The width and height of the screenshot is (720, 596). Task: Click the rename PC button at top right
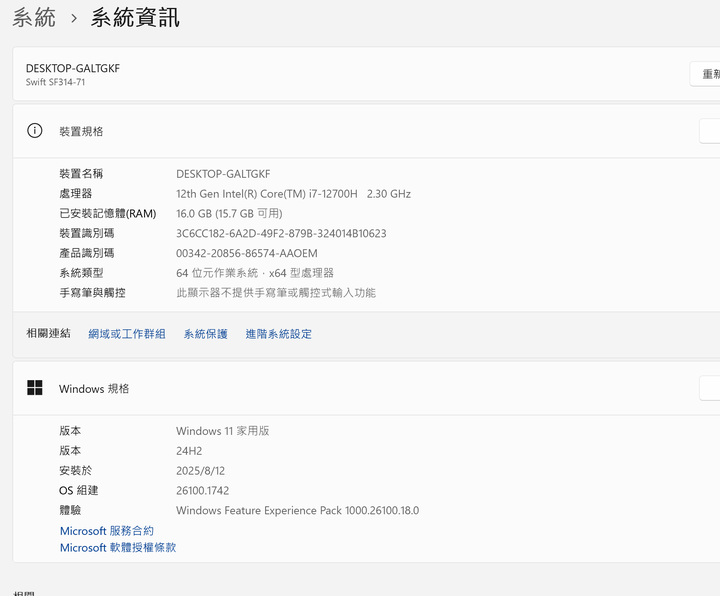tap(705, 73)
